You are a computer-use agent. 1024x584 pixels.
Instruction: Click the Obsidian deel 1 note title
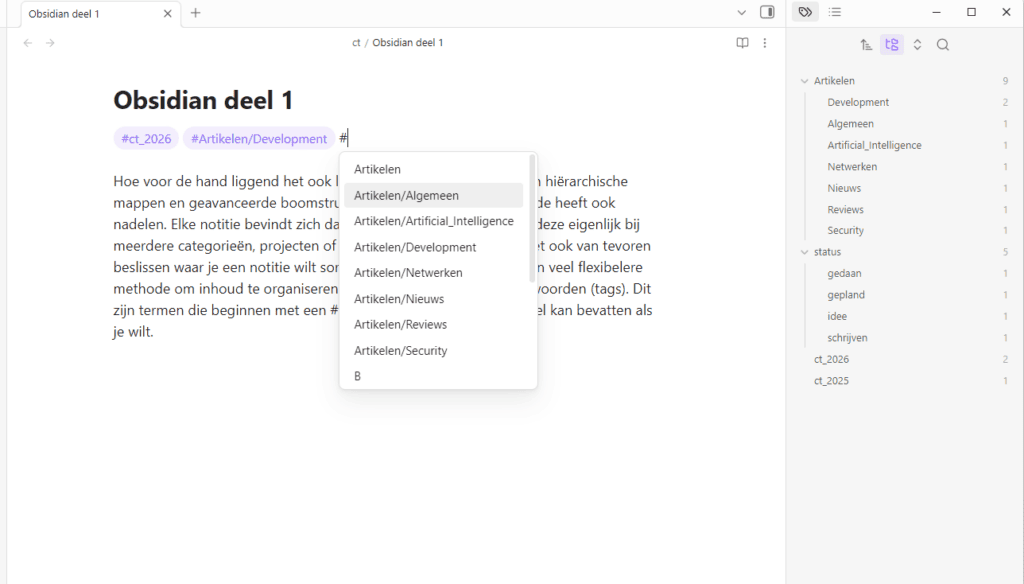click(203, 100)
